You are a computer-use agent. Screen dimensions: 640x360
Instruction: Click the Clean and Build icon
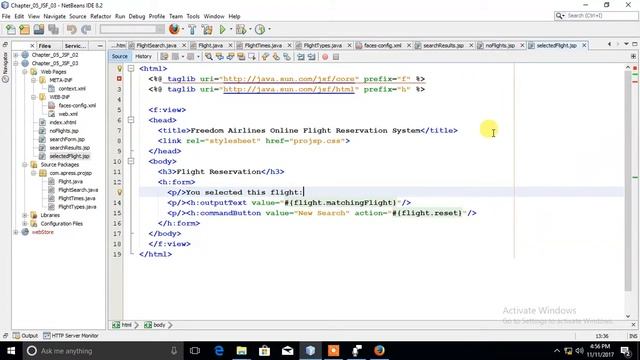click(207, 29)
